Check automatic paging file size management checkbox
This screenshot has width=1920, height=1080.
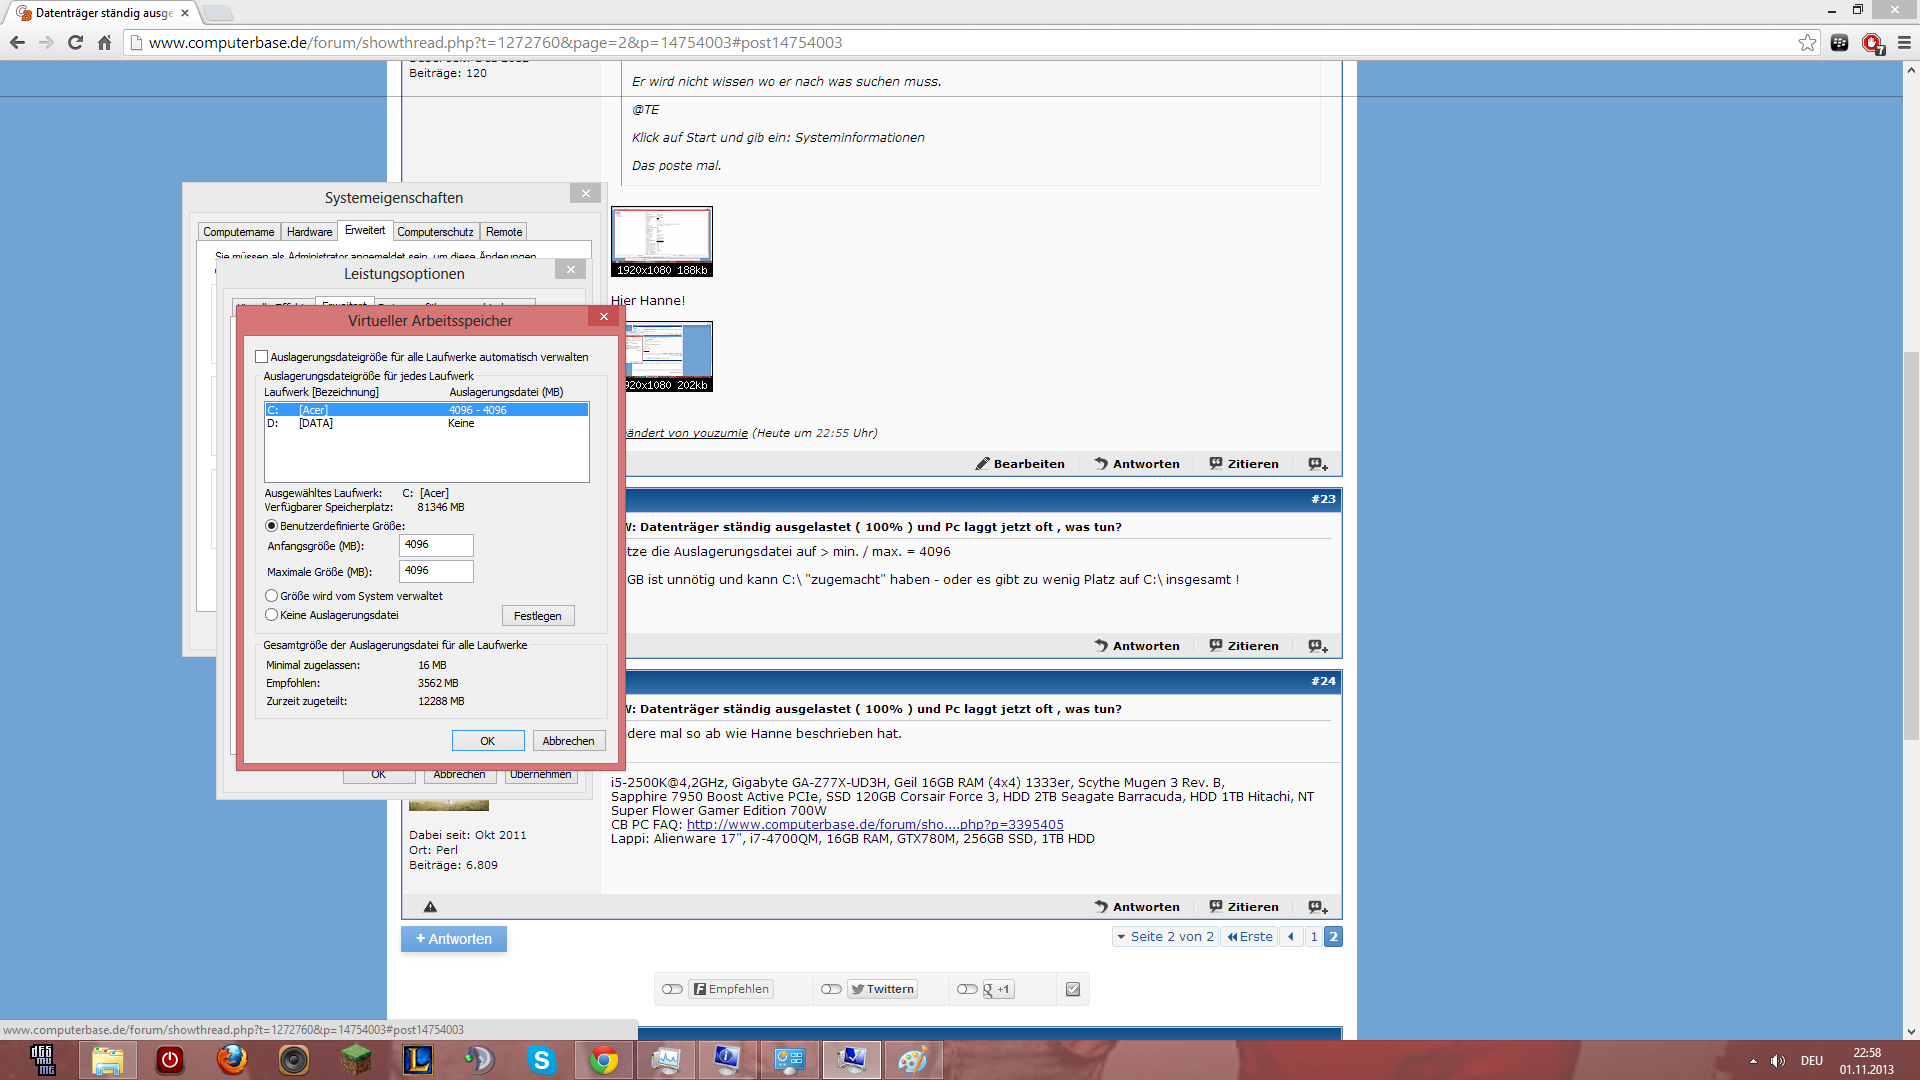pyautogui.click(x=262, y=357)
